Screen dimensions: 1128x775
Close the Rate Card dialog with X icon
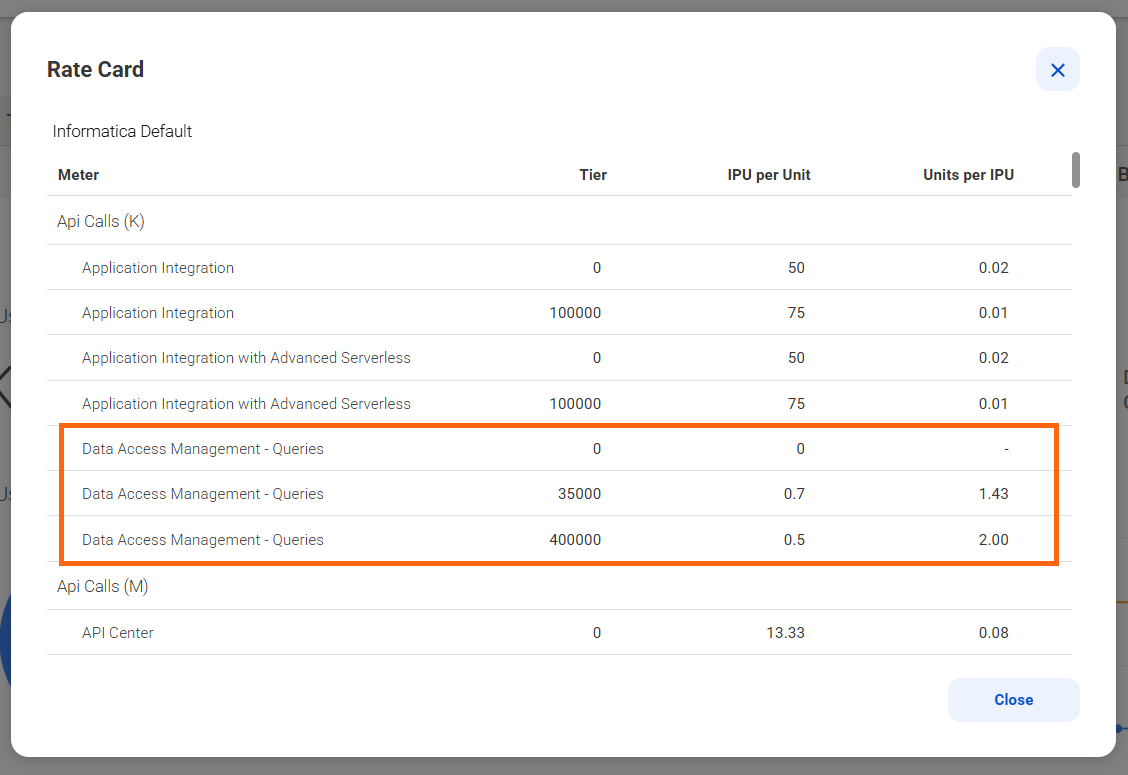(x=1058, y=70)
